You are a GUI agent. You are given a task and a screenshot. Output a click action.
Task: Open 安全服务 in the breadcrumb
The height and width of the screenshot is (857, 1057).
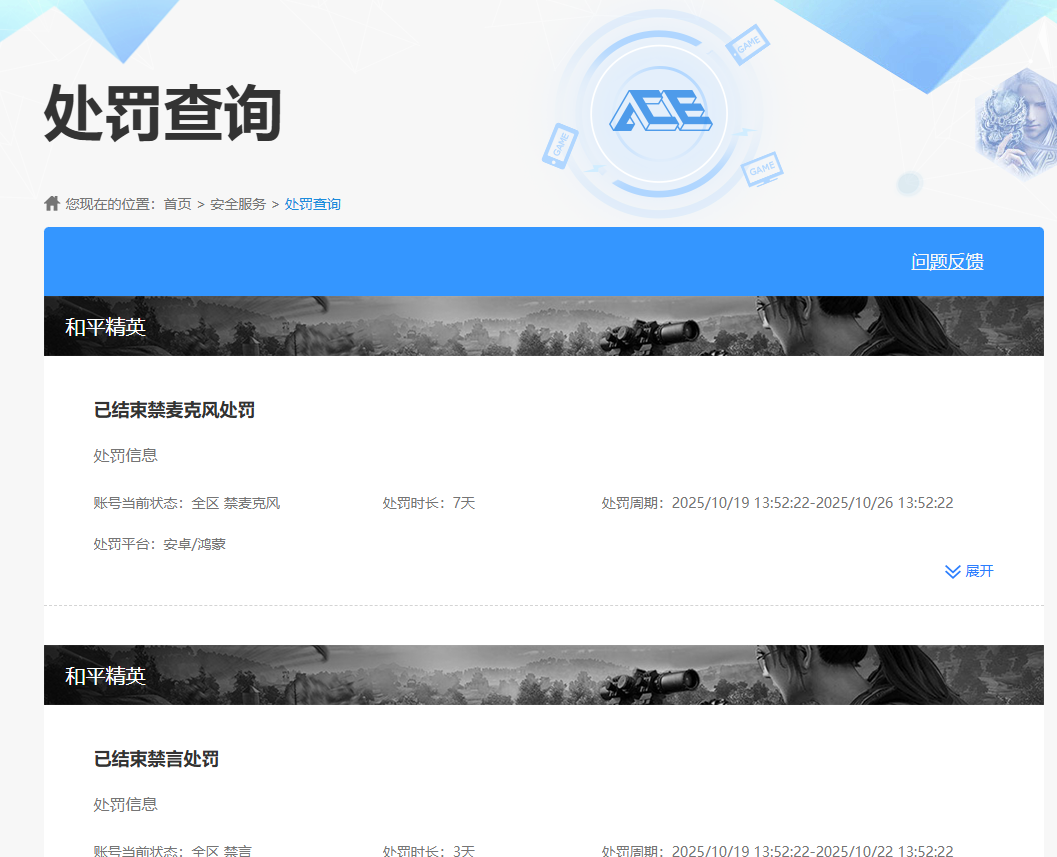238,204
